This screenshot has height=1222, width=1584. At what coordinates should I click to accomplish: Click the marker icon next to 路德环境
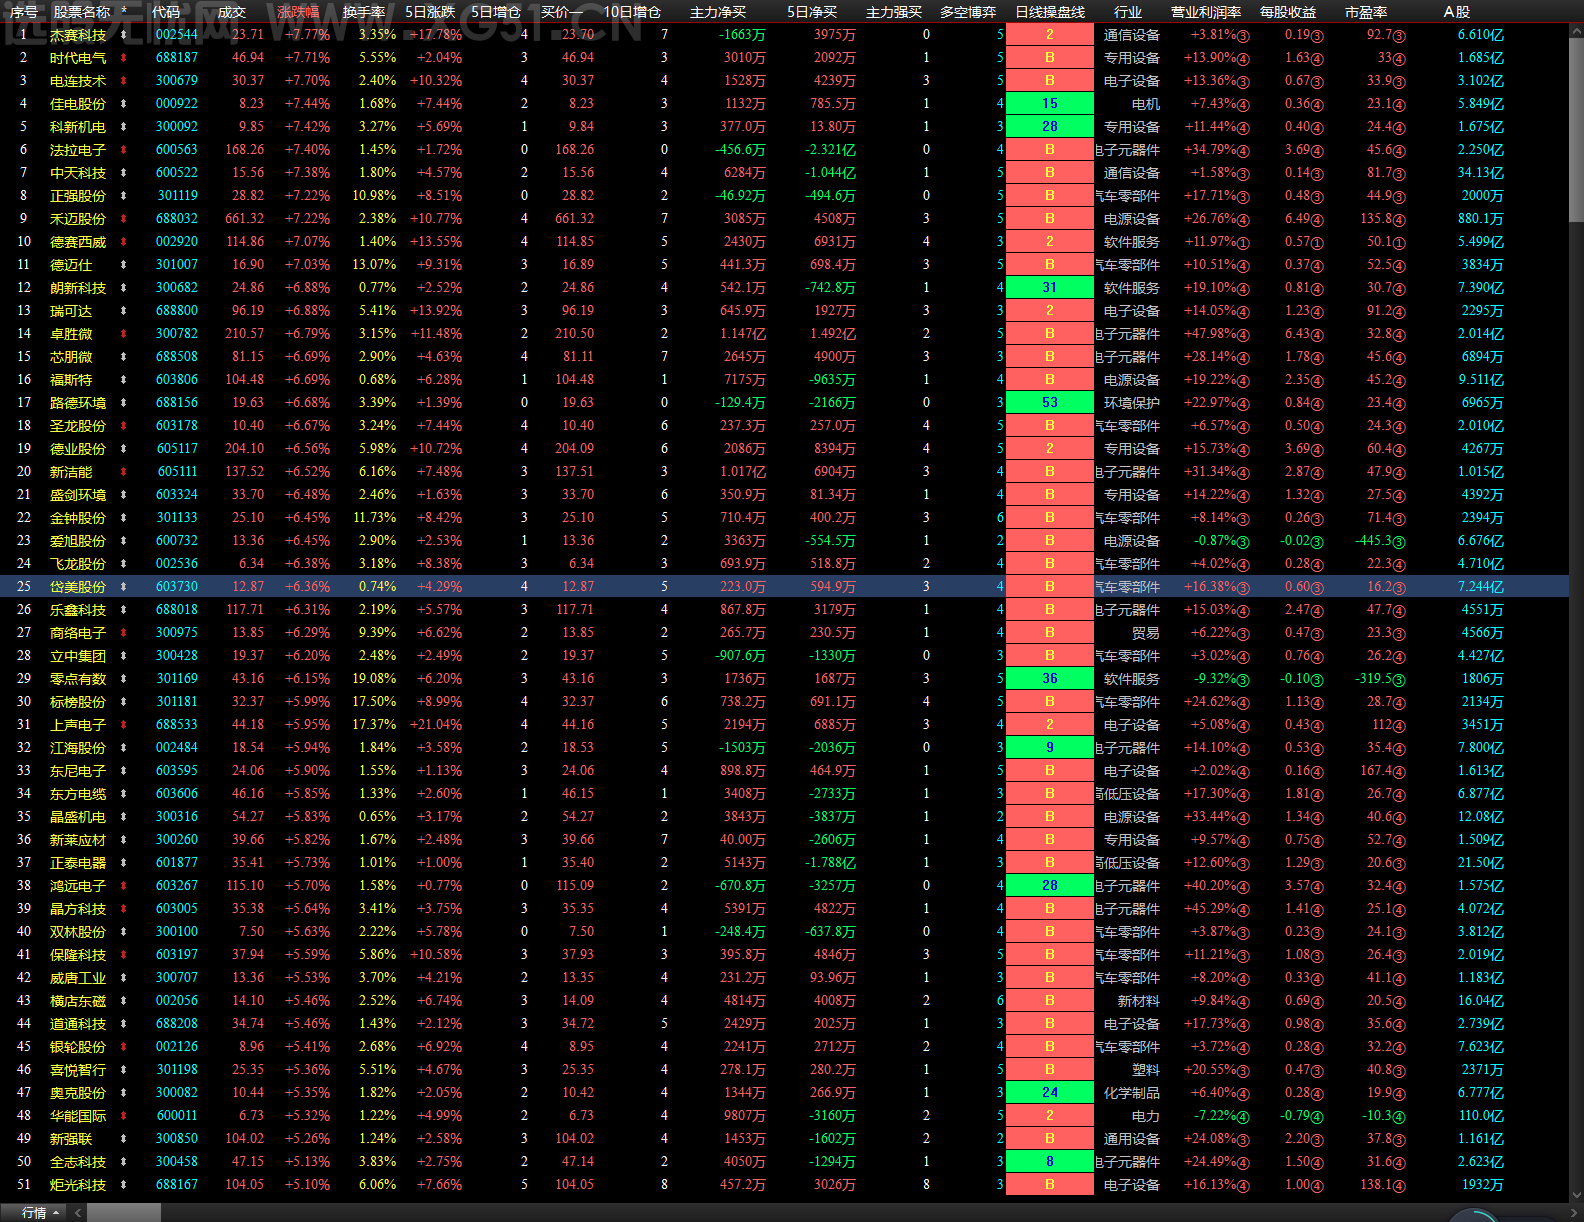[124, 403]
